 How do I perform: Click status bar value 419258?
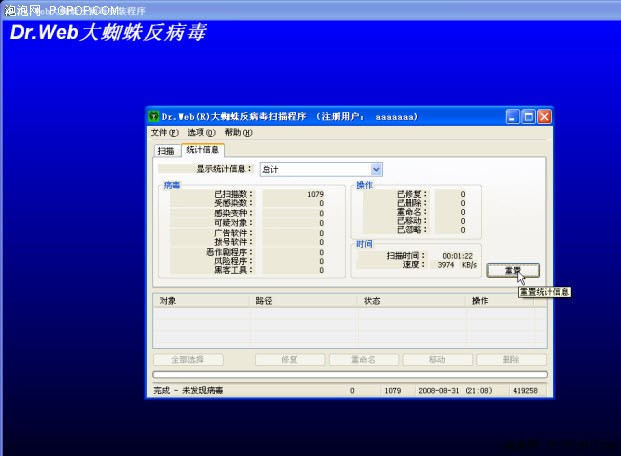pyautogui.click(x=525, y=391)
